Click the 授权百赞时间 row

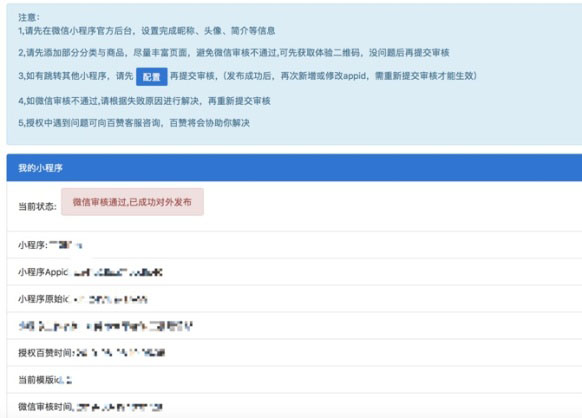pyautogui.click(x=294, y=353)
